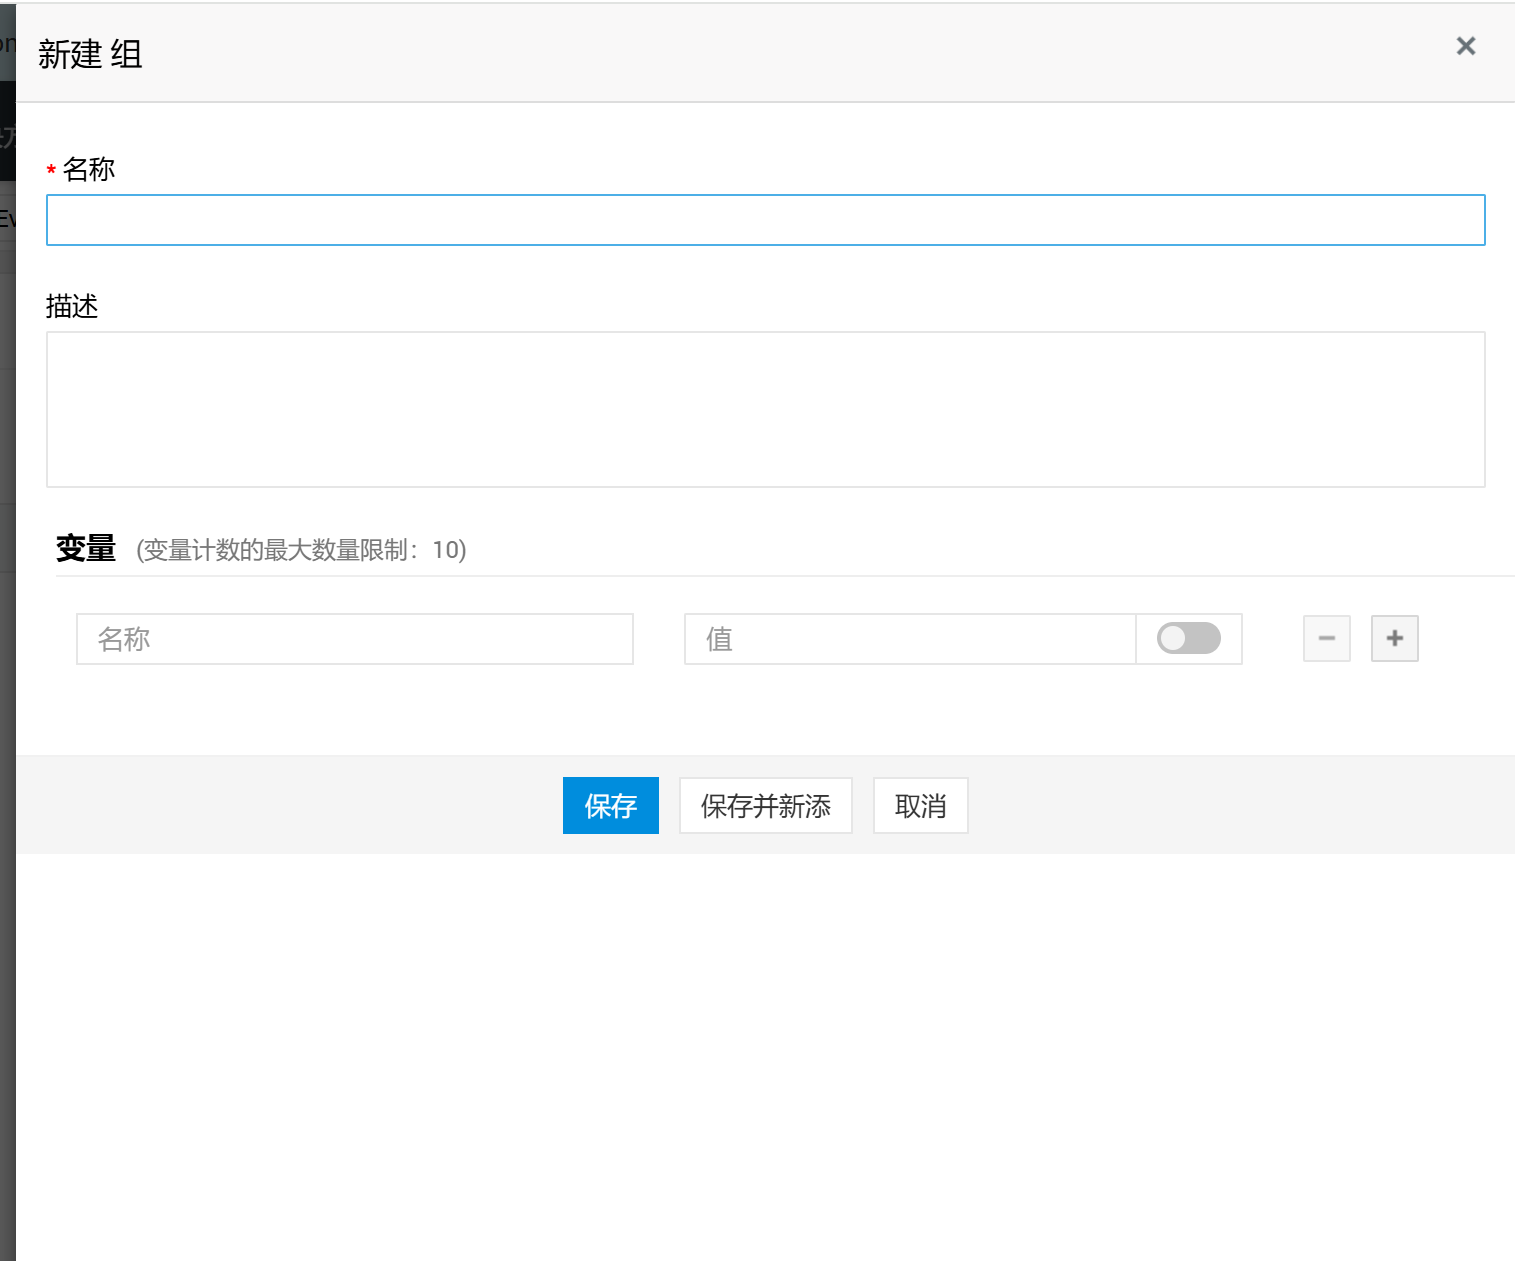Image resolution: width=1515 pixels, height=1261 pixels.
Task: Click inside the 描述 text area
Action: [765, 409]
